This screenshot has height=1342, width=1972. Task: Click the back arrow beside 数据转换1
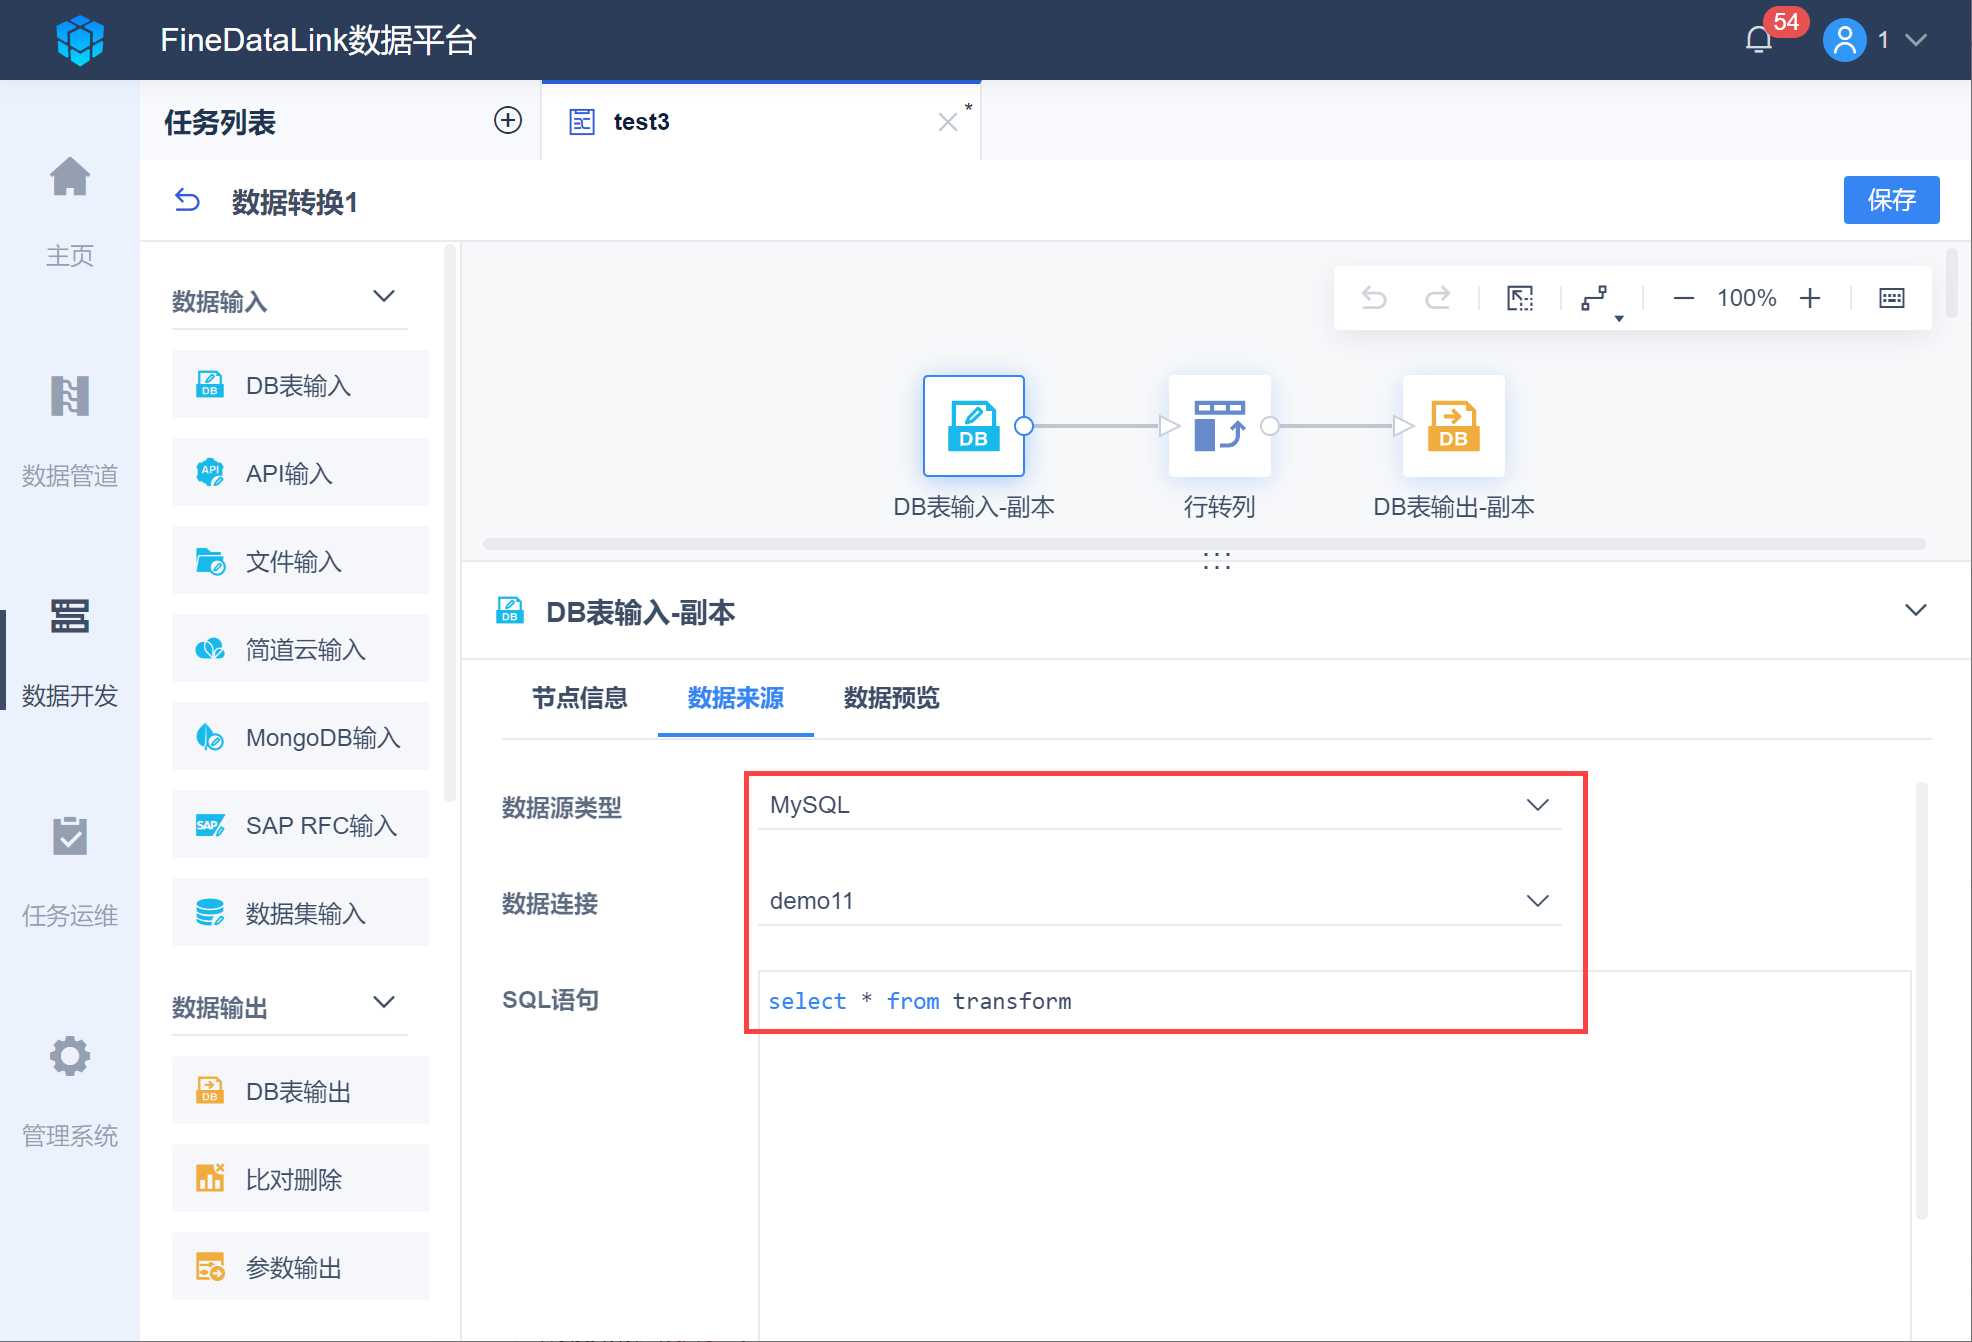[x=187, y=201]
